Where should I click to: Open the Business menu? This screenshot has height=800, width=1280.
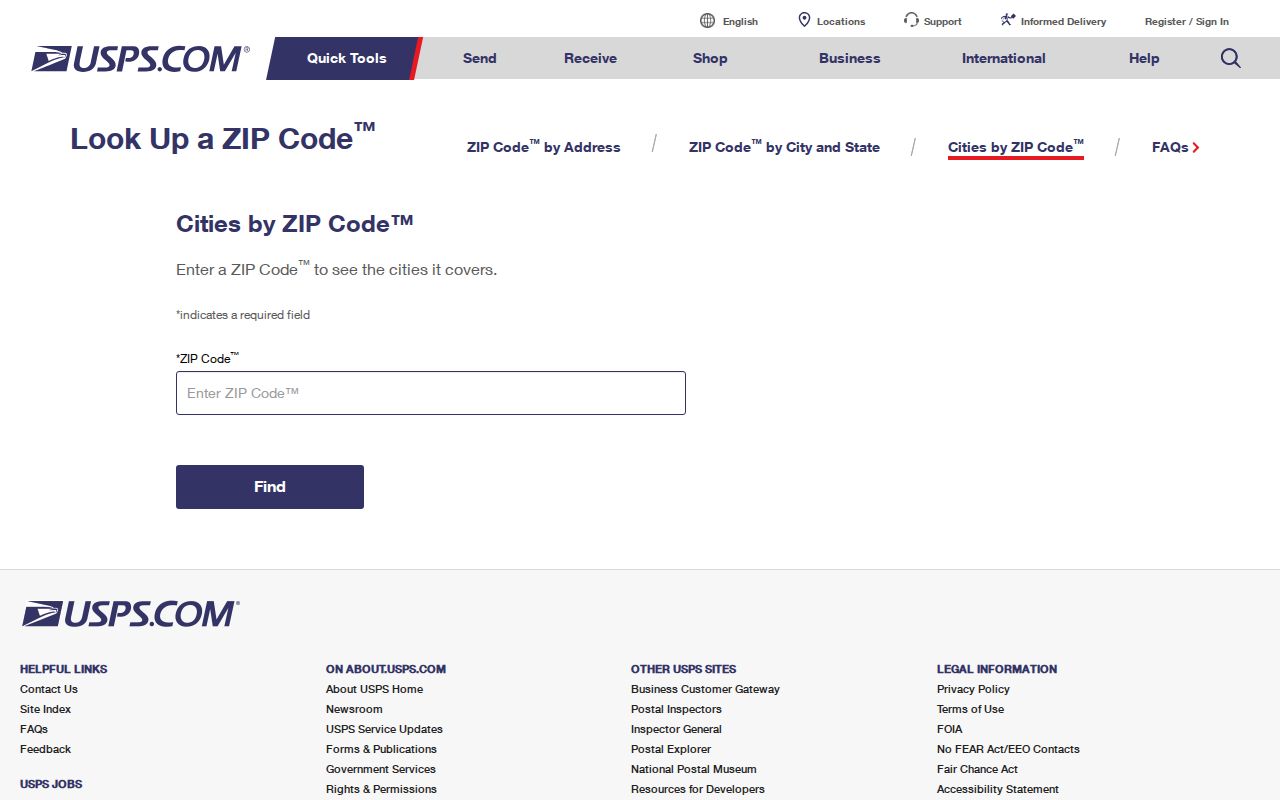(850, 58)
